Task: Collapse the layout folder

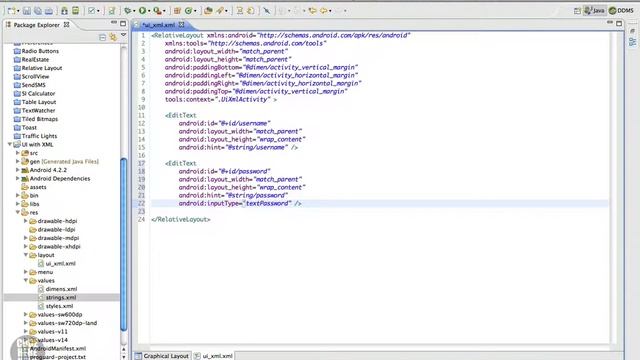Action: pyautogui.click(x=26, y=255)
